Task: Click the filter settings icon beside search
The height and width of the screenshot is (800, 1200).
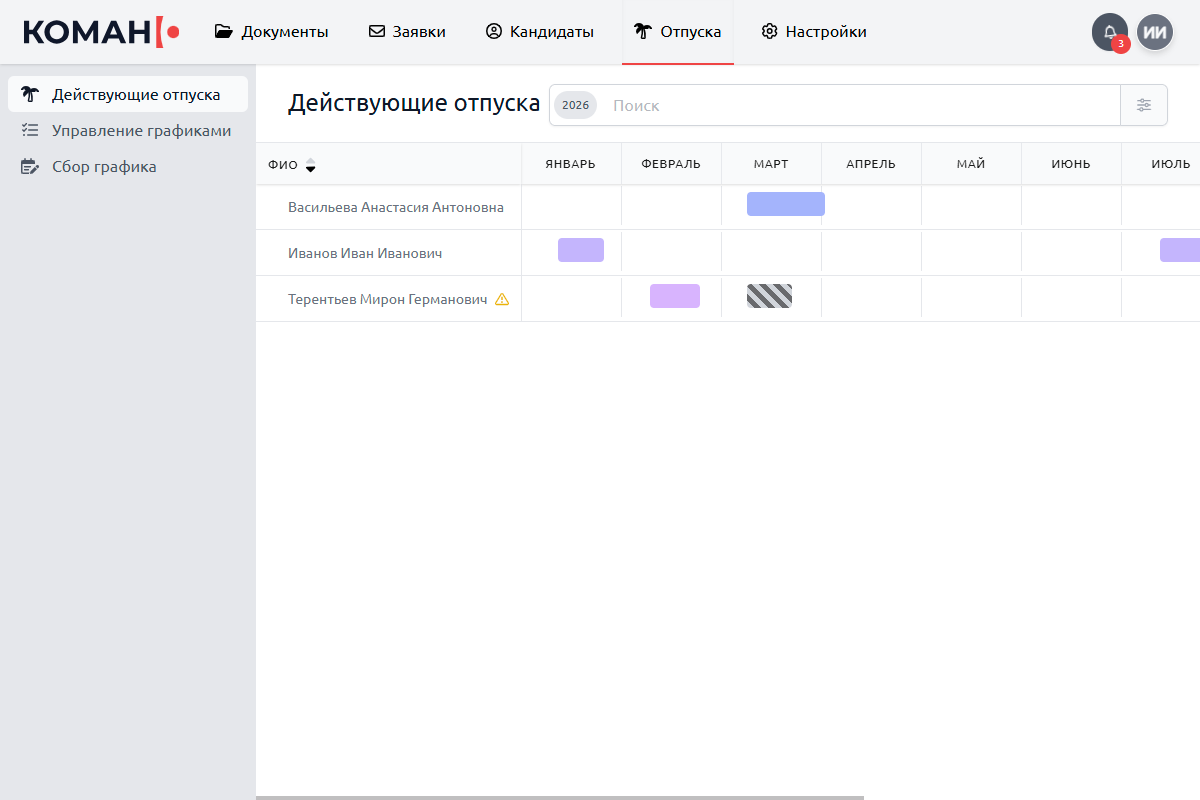Action: click(x=1144, y=105)
